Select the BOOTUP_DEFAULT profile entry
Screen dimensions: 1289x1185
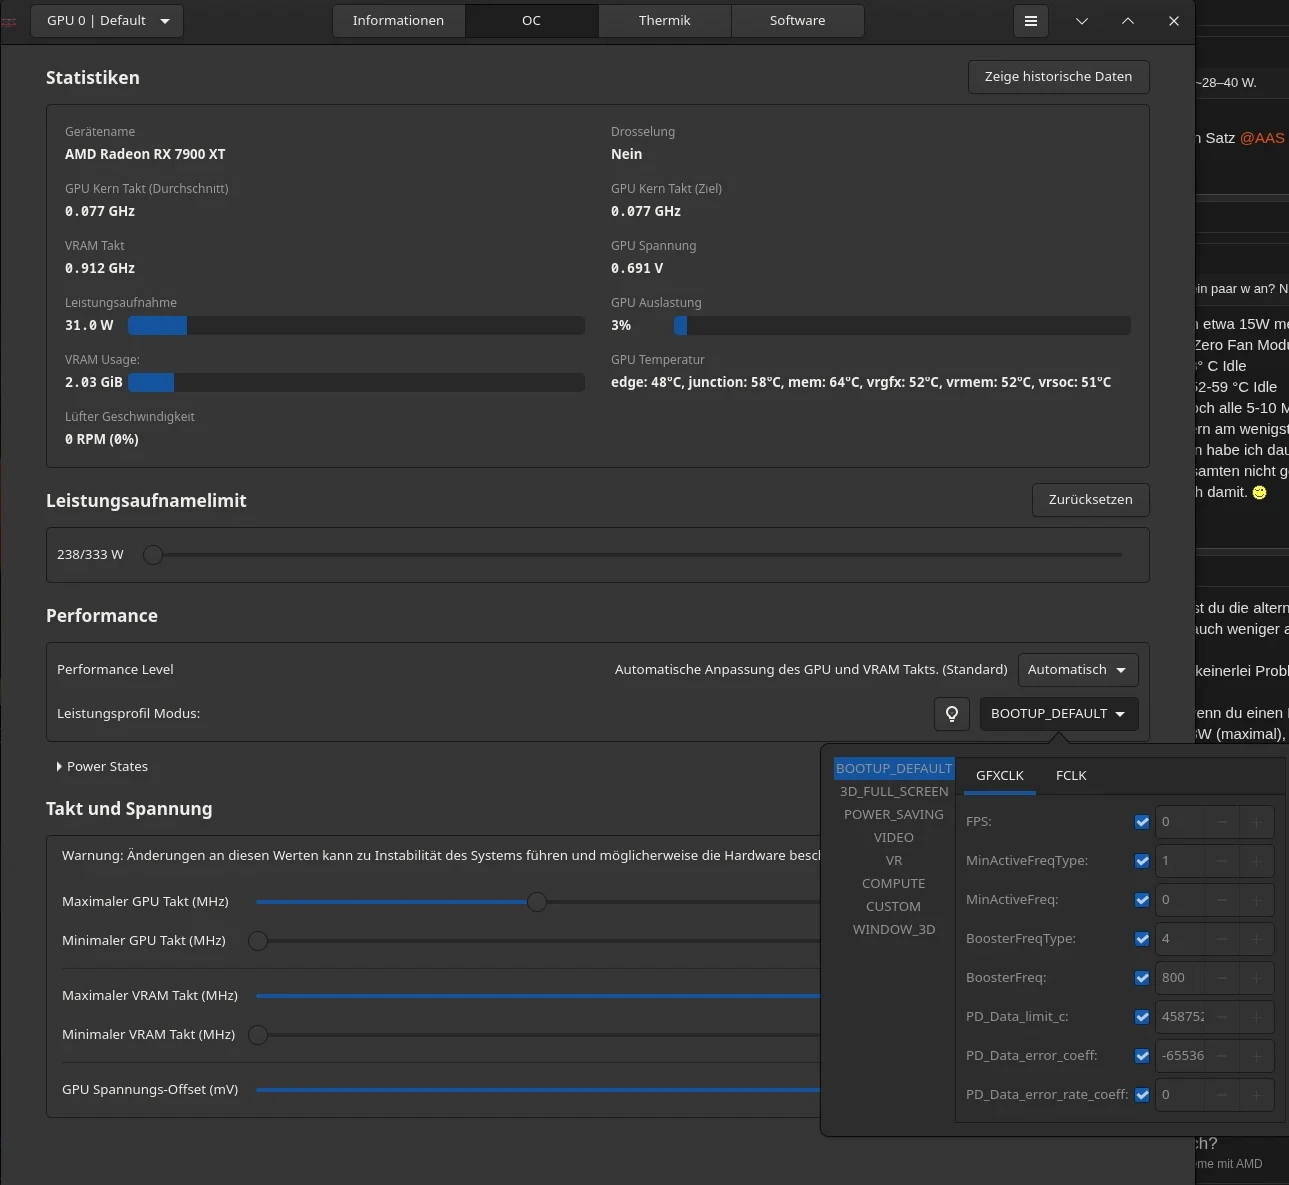pyautogui.click(x=894, y=769)
